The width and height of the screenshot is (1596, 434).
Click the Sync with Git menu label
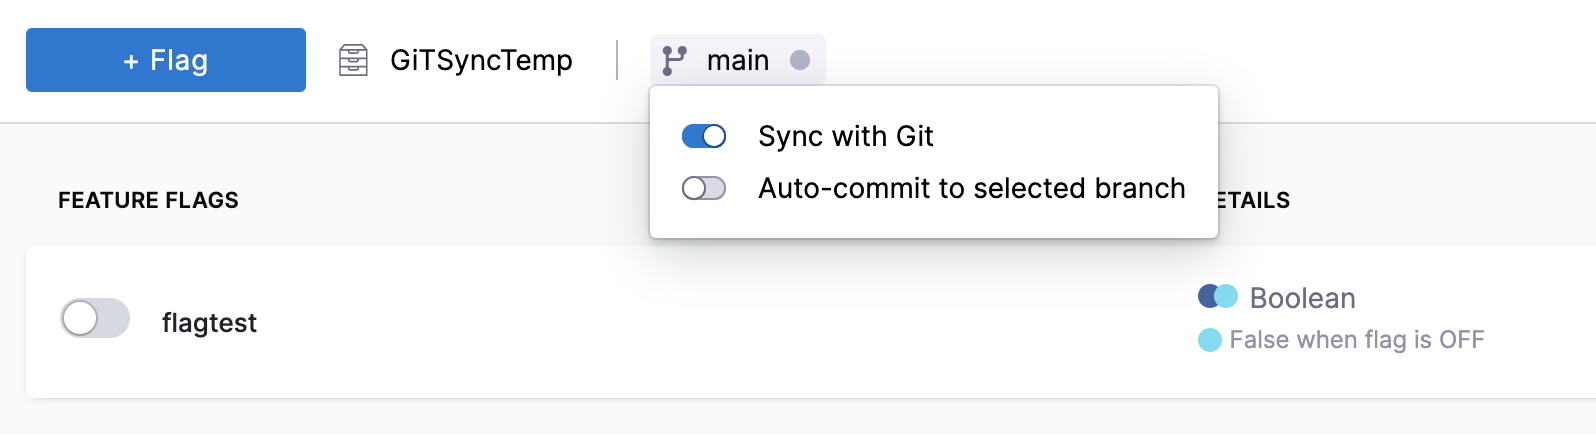[846, 136]
